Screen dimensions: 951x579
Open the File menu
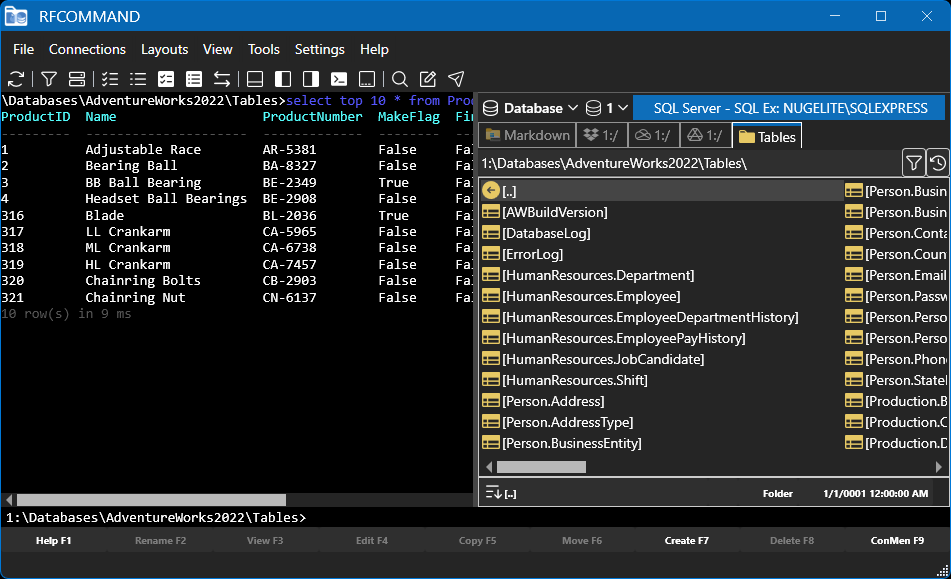tap(24, 49)
